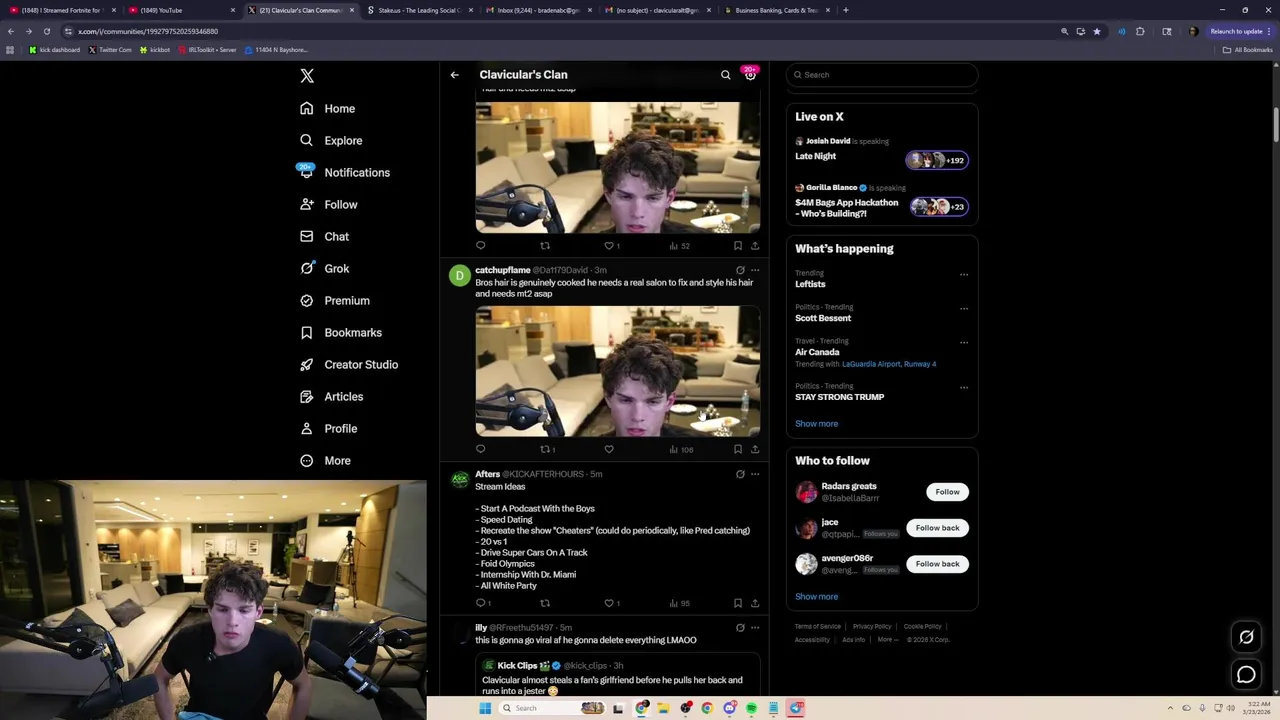Screen dimensions: 1280x720
Task: Open catchupflame's post image
Action: (617, 371)
